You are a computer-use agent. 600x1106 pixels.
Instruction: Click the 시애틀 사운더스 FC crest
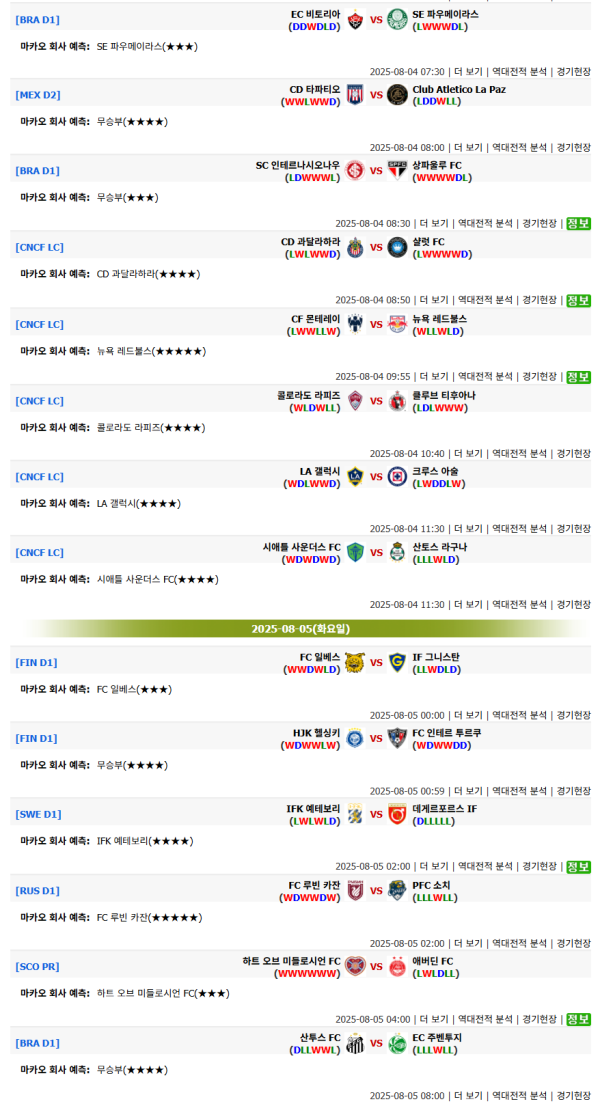(355, 552)
